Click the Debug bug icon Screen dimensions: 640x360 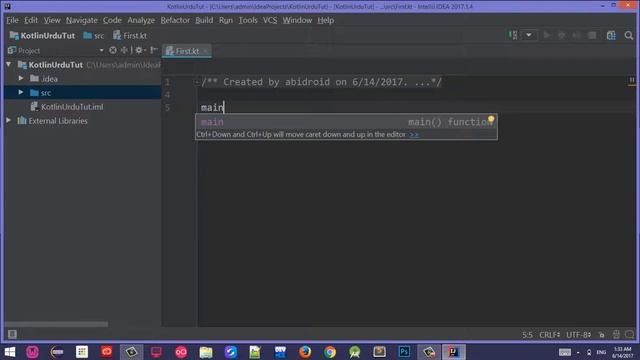pyautogui.click(x=562, y=36)
